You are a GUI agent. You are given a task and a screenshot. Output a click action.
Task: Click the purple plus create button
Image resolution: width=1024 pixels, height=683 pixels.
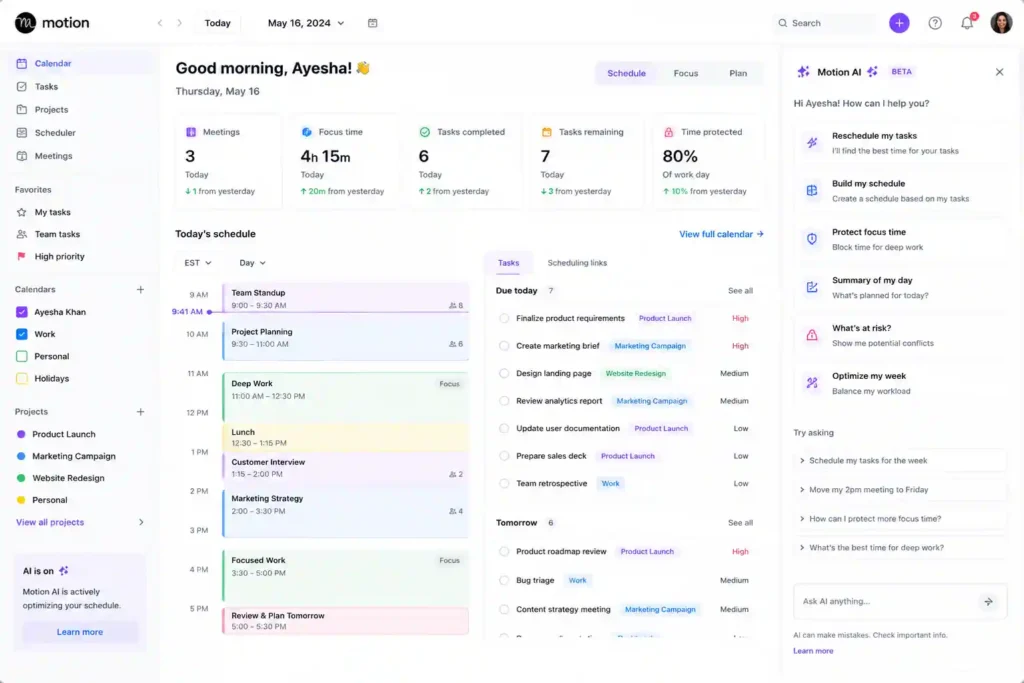coord(899,23)
